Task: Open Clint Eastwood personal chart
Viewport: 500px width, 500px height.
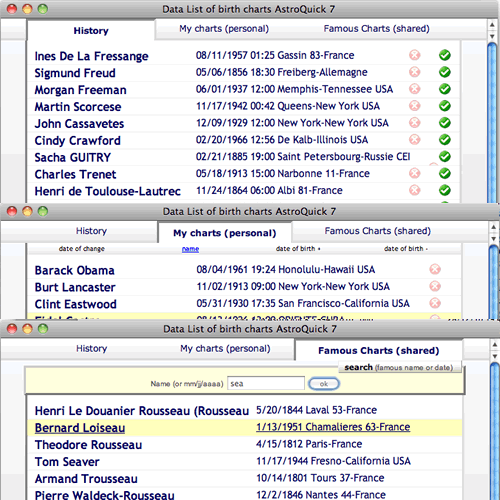Action: coord(76,304)
